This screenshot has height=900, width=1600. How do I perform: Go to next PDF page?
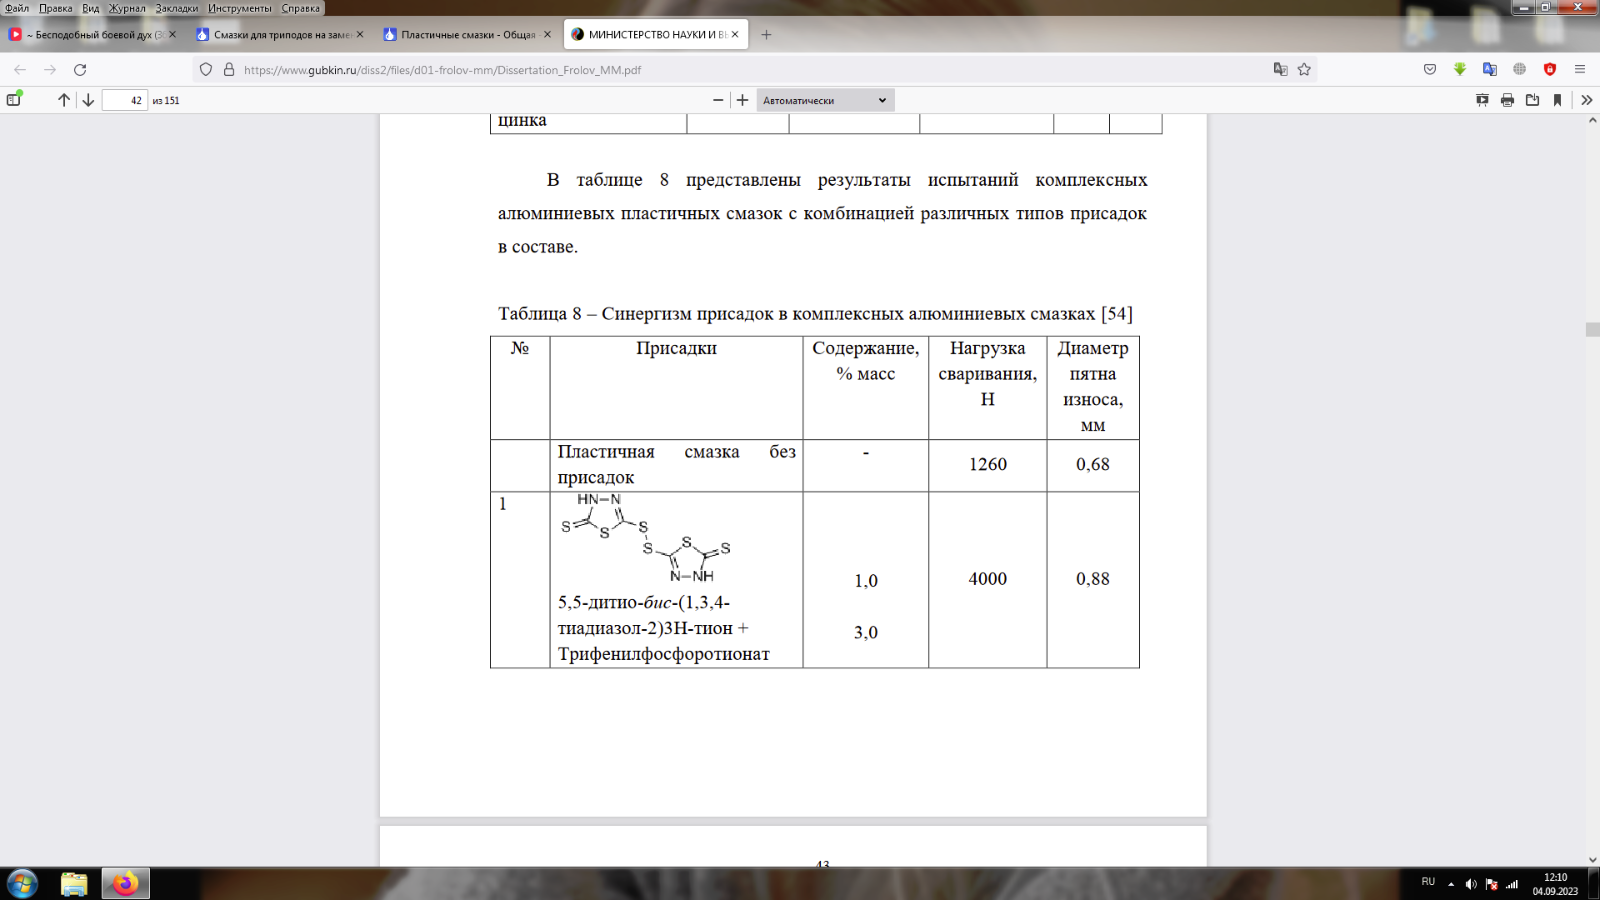point(88,100)
